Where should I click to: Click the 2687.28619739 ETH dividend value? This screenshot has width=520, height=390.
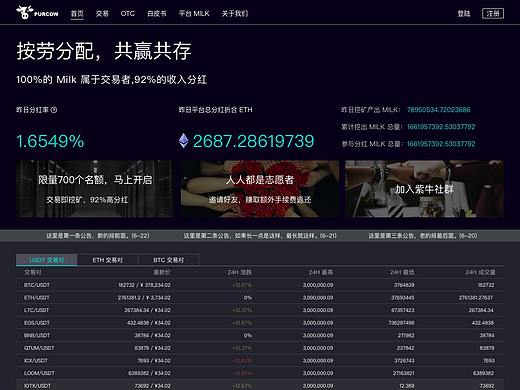pyautogui.click(x=253, y=141)
